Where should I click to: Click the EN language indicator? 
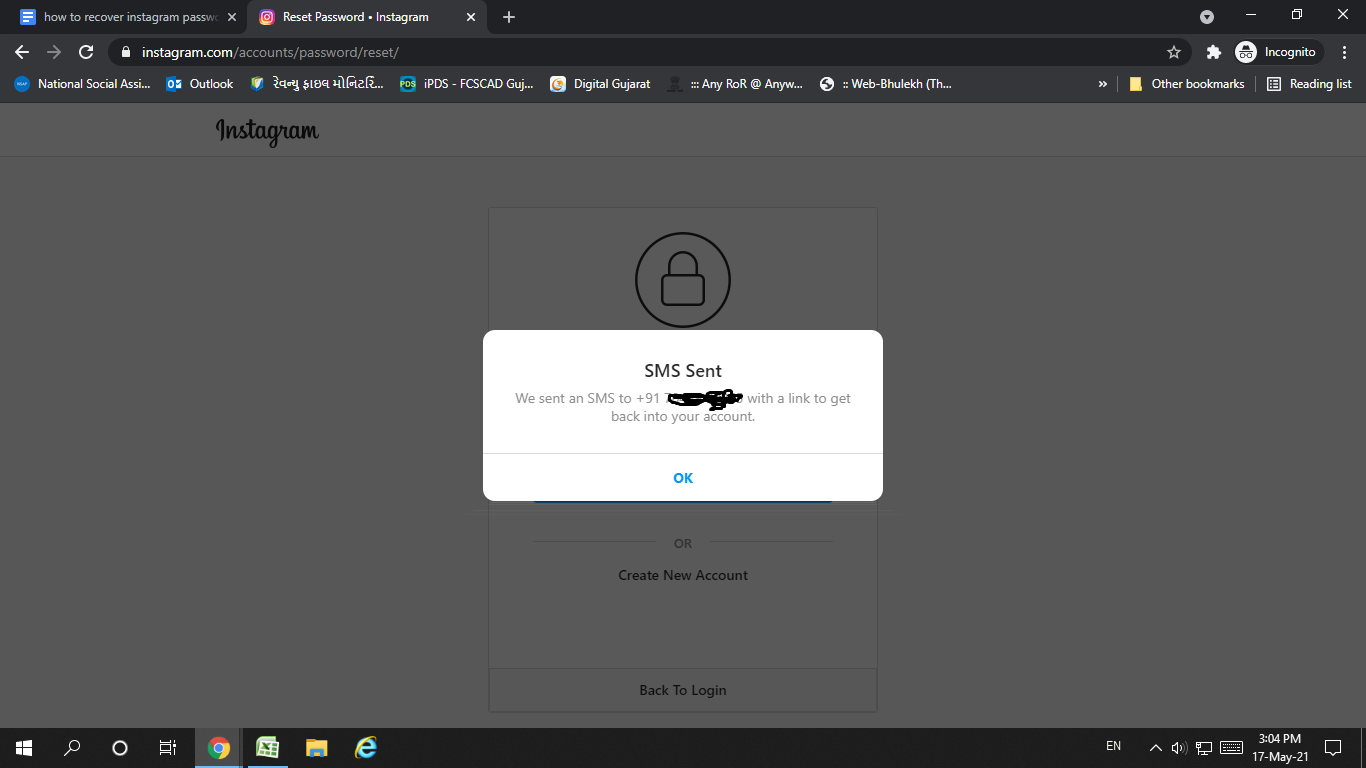(x=1114, y=747)
